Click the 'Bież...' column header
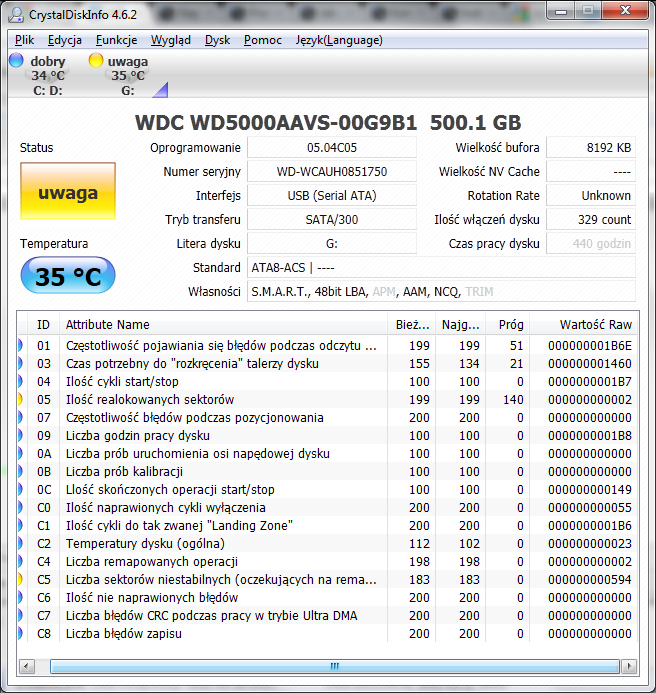 pos(412,325)
